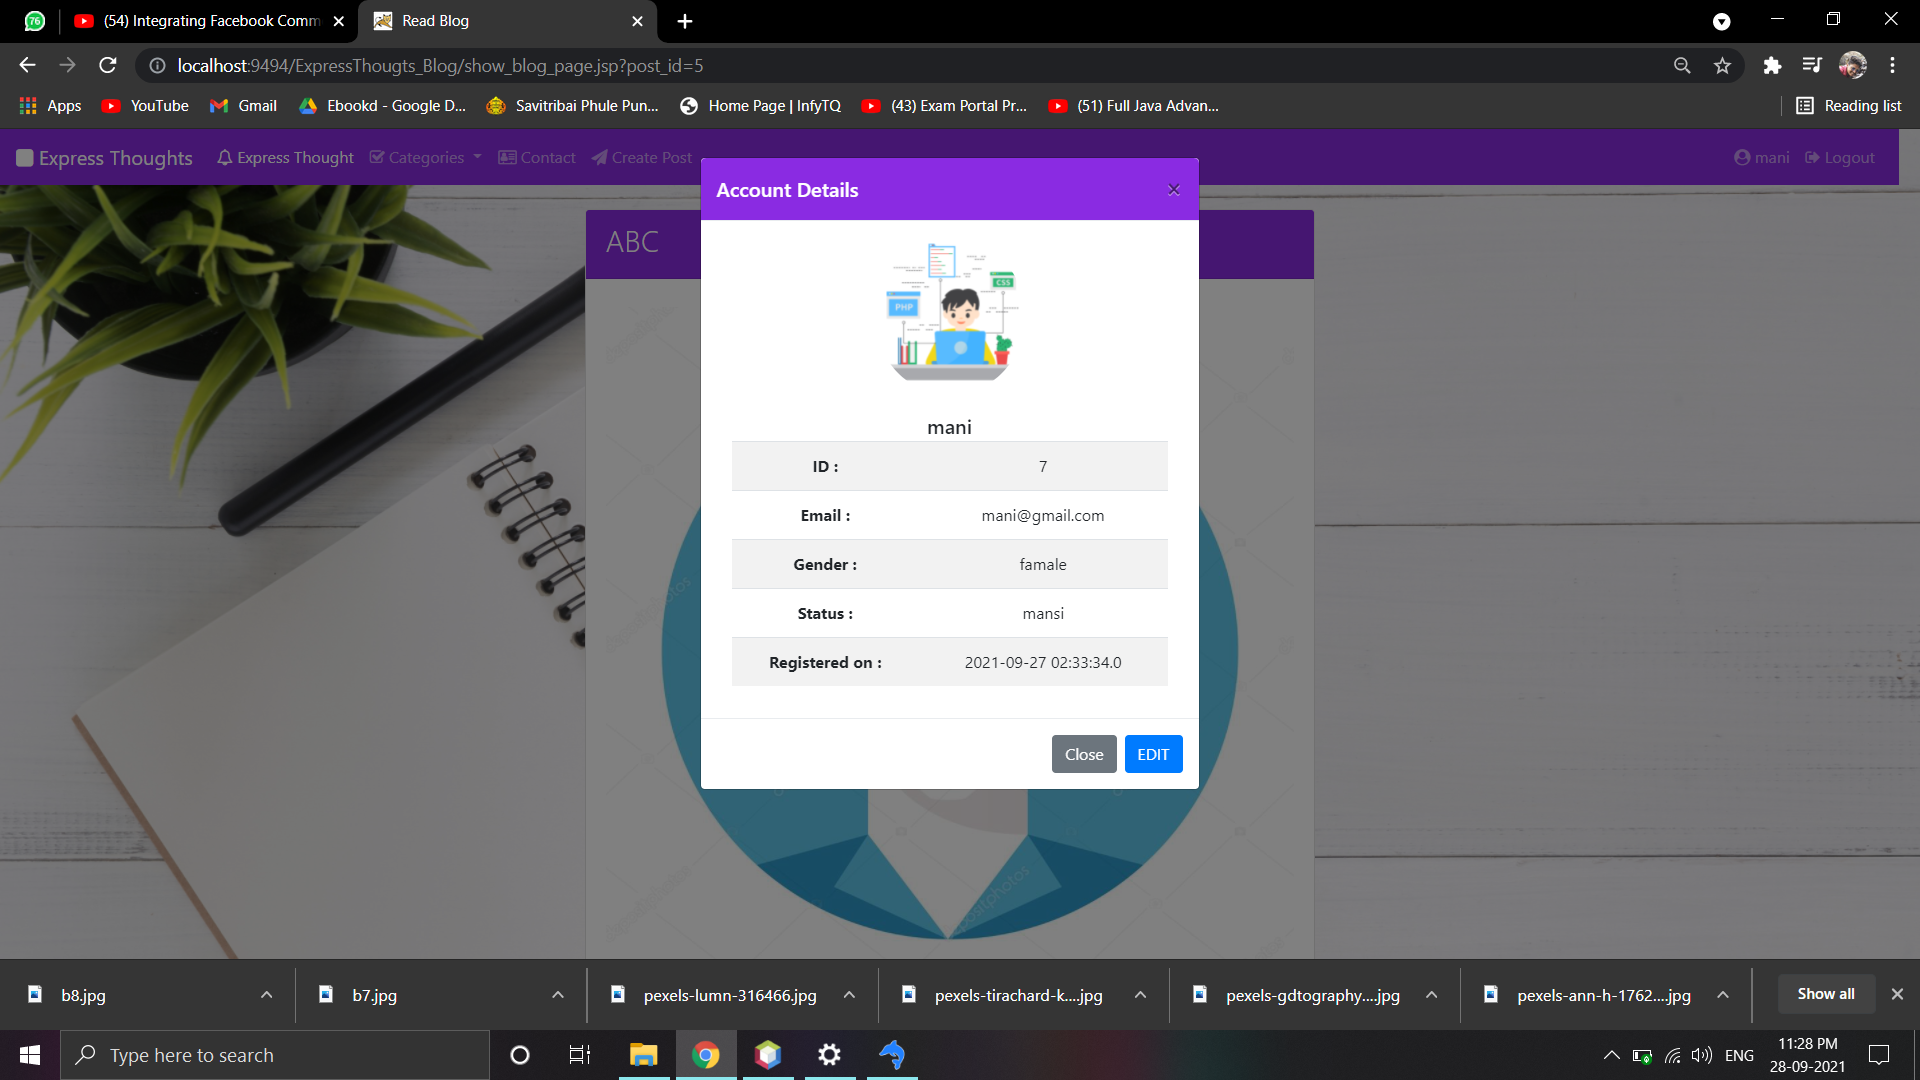Open the YouTube bookmark
This screenshot has width=1920, height=1080.
[x=146, y=106]
